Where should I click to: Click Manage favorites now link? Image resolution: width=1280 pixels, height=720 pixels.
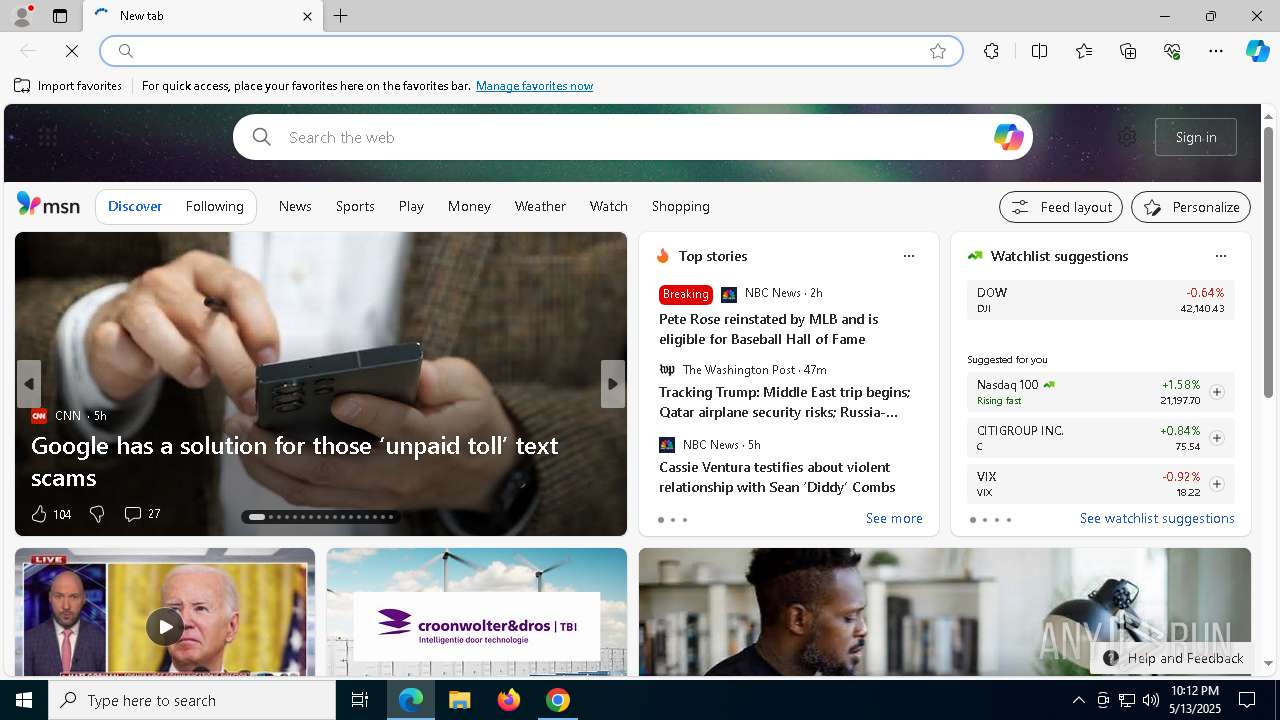534,86
